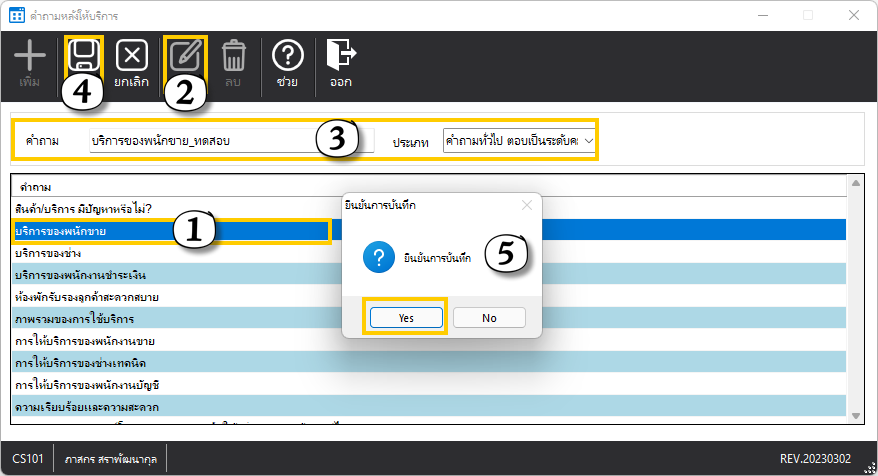This screenshot has height=476, width=878.
Task: Click the Save floppy disk icon
Action: click(x=83, y=54)
